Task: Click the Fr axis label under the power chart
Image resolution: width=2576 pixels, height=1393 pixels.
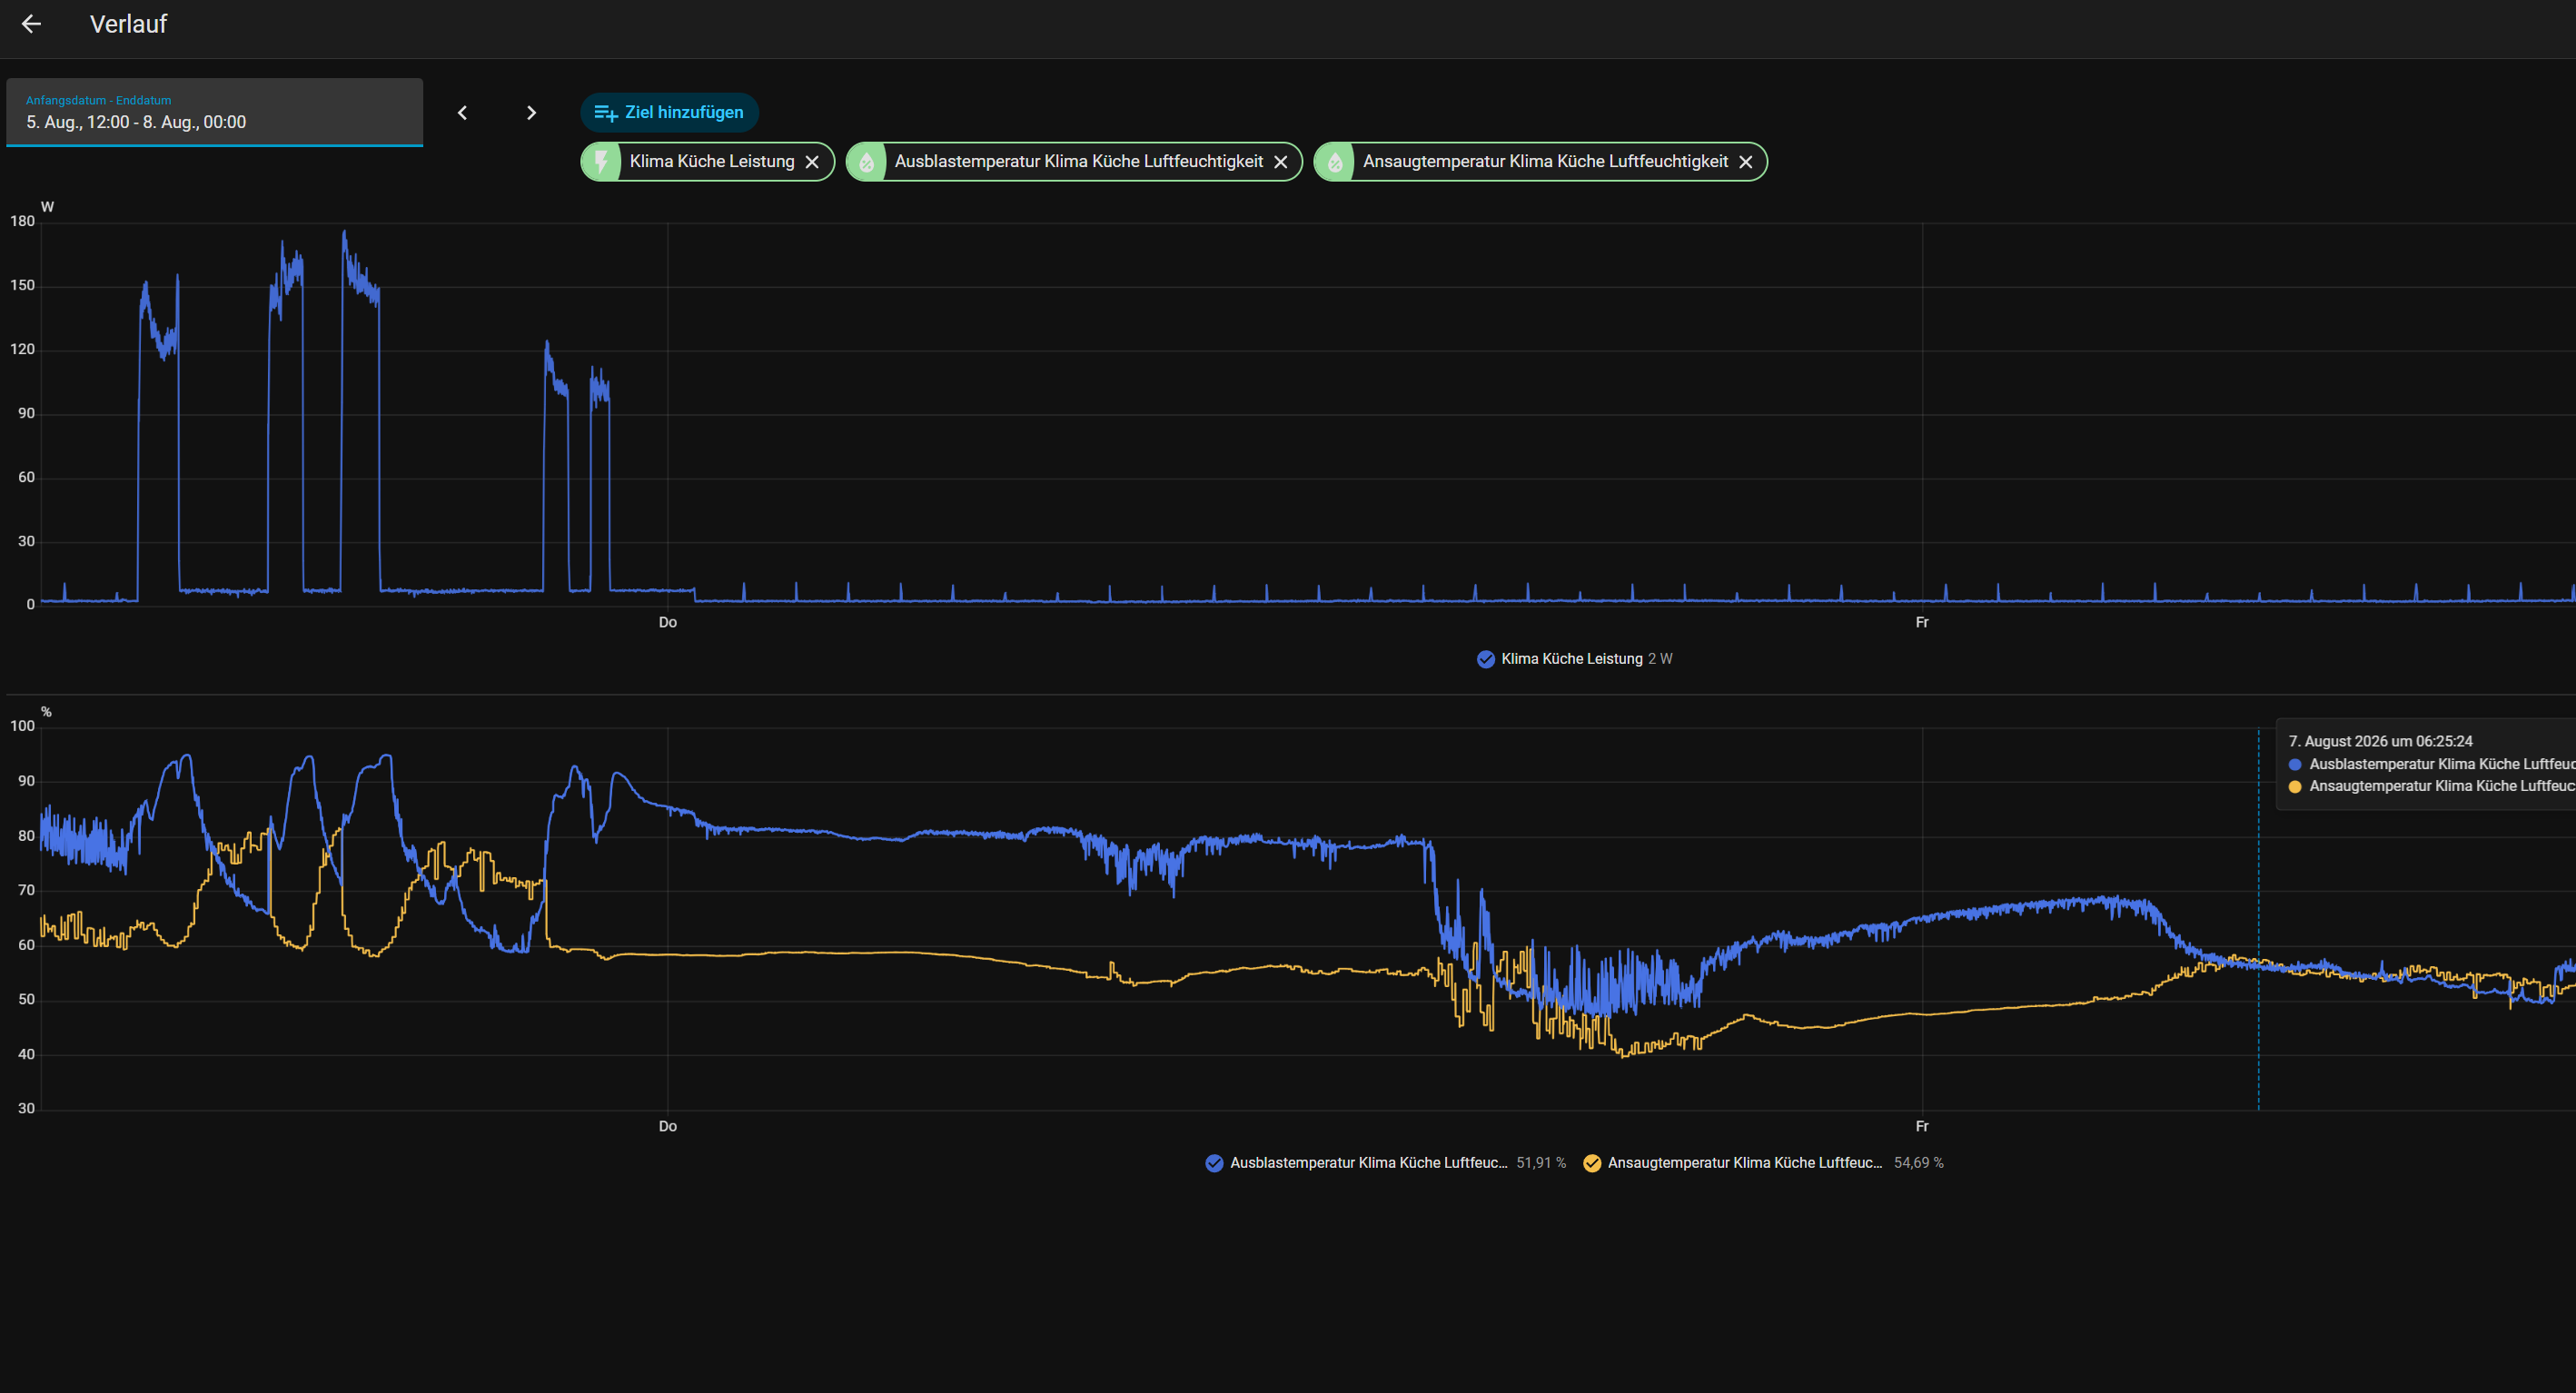Action: [1922, 622]
